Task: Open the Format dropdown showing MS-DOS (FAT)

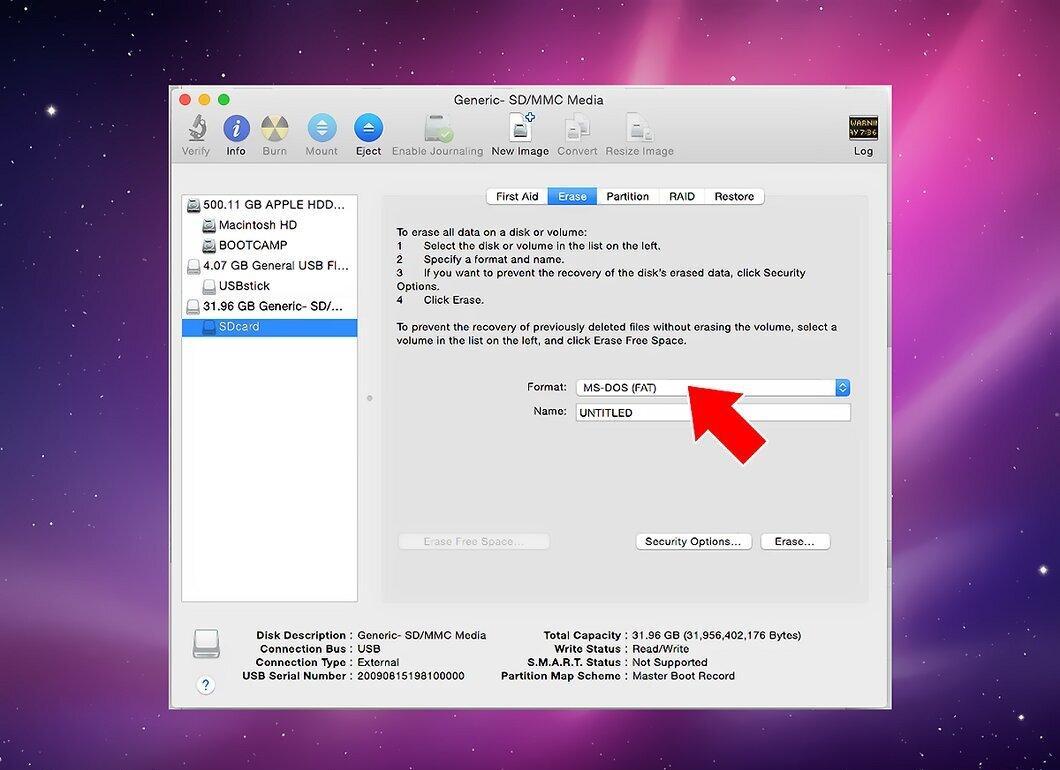Action: [x=713, y=387]
